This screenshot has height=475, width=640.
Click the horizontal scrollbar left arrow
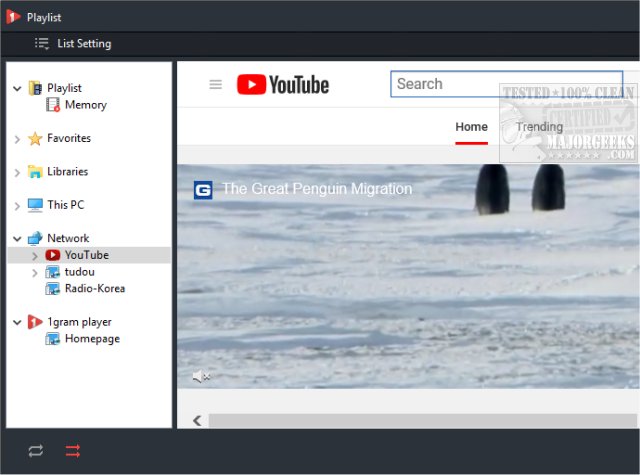pyautogui.click(x=197, y=420)
